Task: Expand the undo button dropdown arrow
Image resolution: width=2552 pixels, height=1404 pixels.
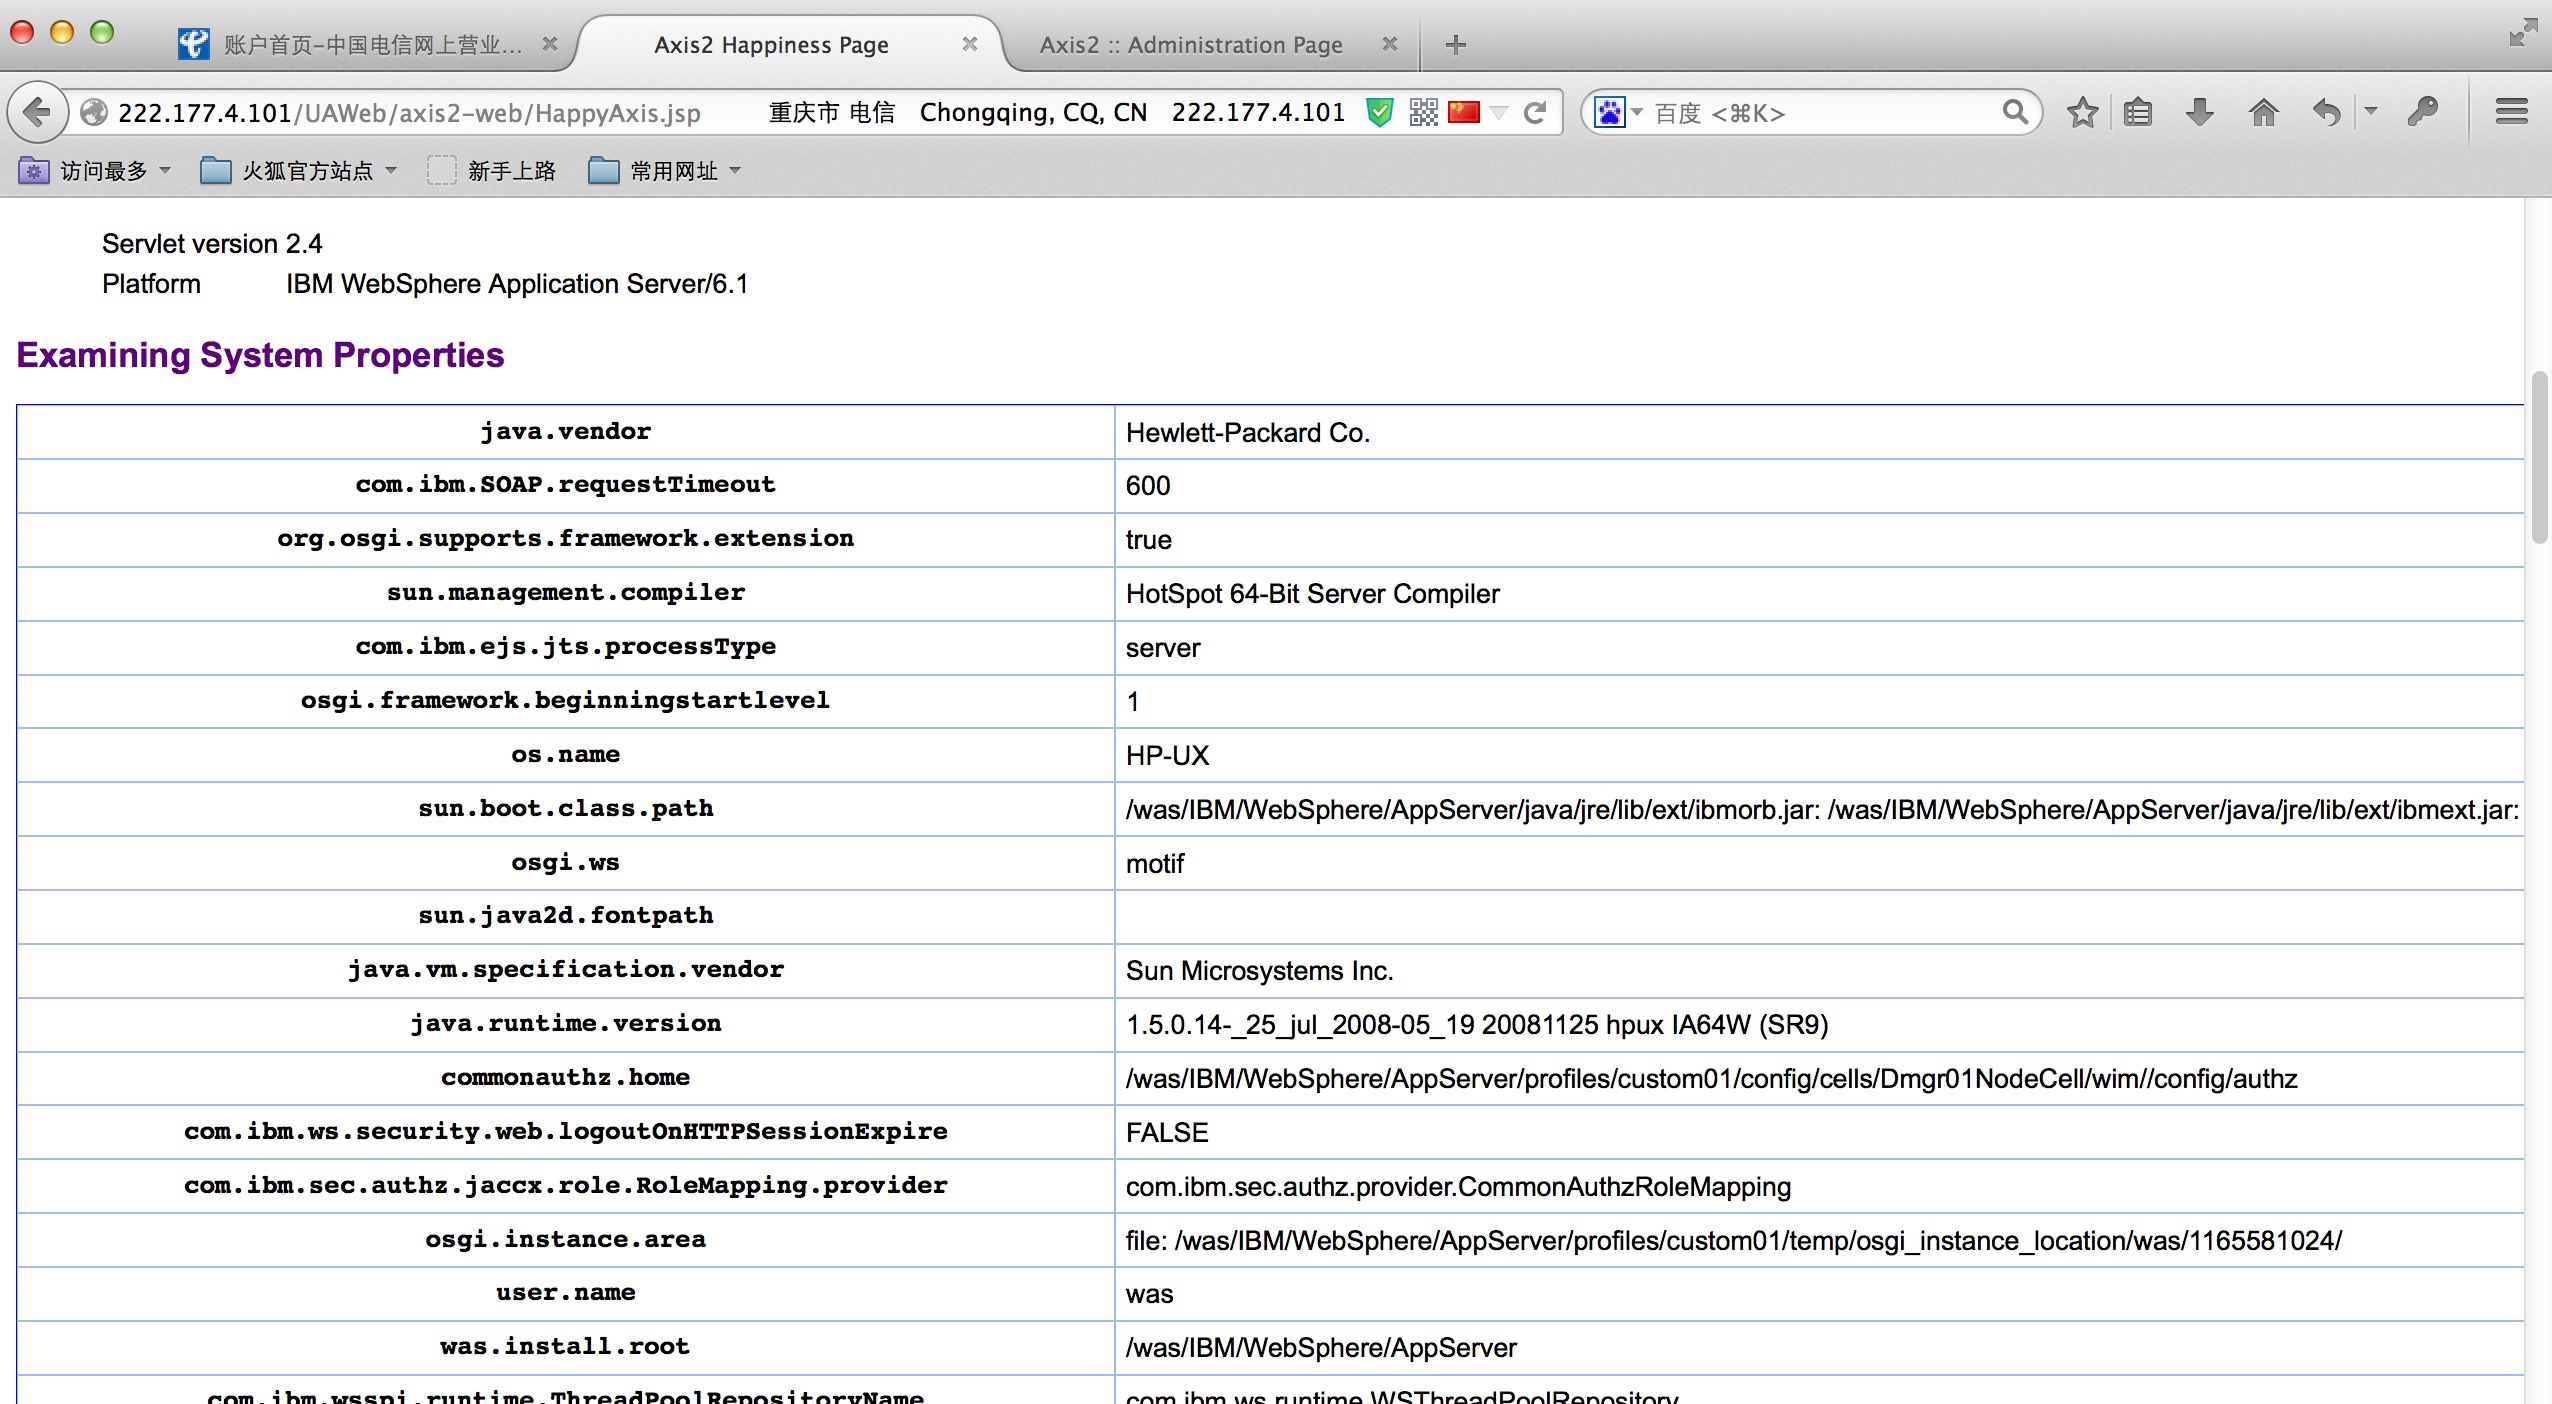Action: coord(2370,112)
